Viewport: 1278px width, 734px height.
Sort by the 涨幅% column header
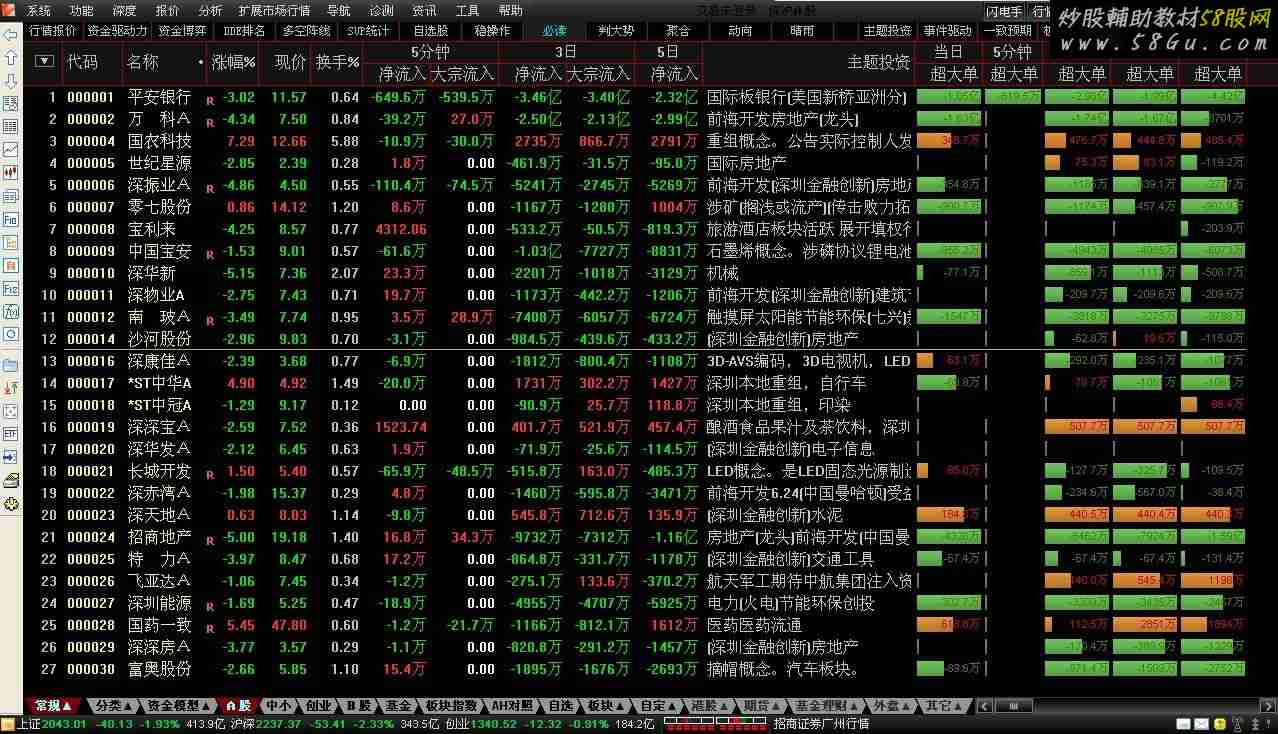tap(233, 62)
